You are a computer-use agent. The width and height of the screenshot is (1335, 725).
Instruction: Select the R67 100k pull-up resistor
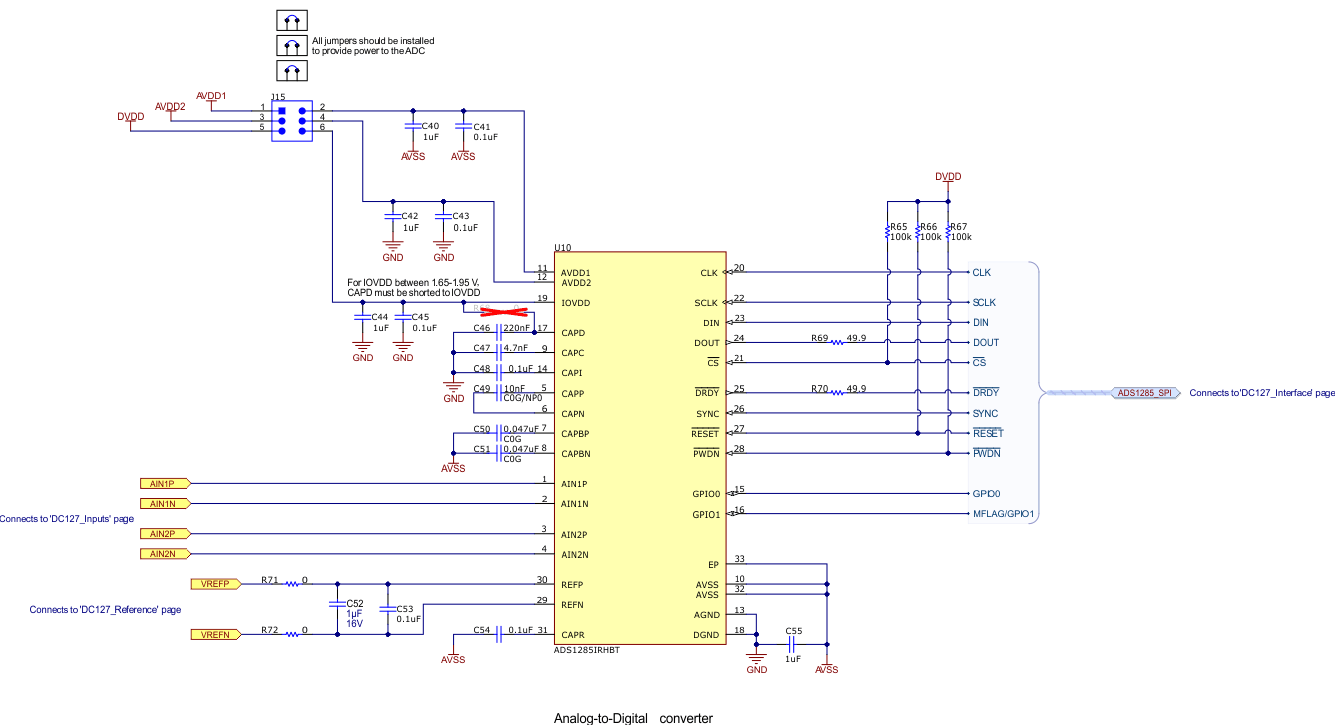coord(948,233)
